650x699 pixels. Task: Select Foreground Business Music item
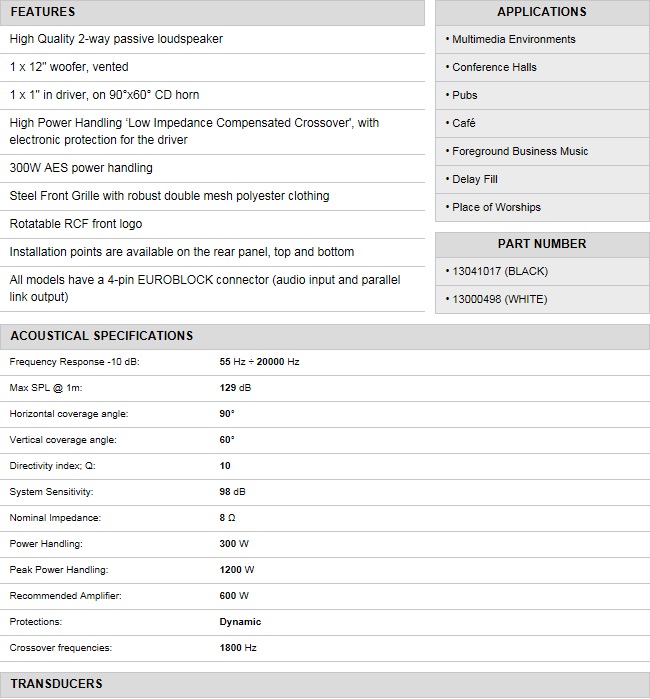coord(520,151)
